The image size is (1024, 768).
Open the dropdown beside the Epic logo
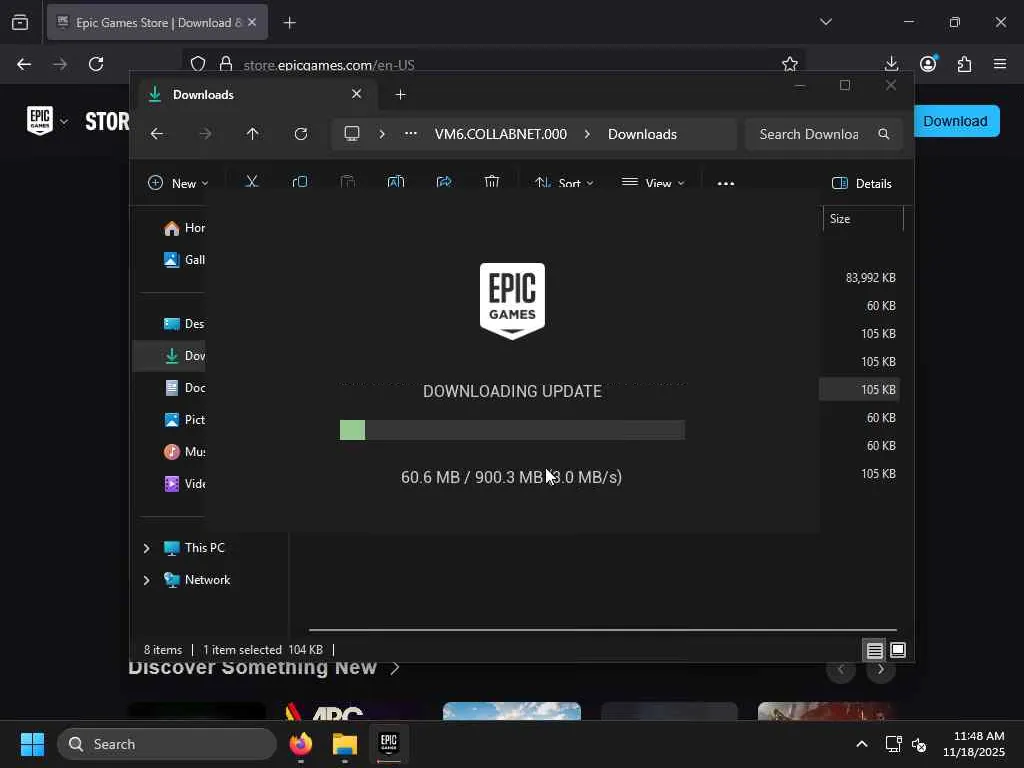tap(64, 121)
